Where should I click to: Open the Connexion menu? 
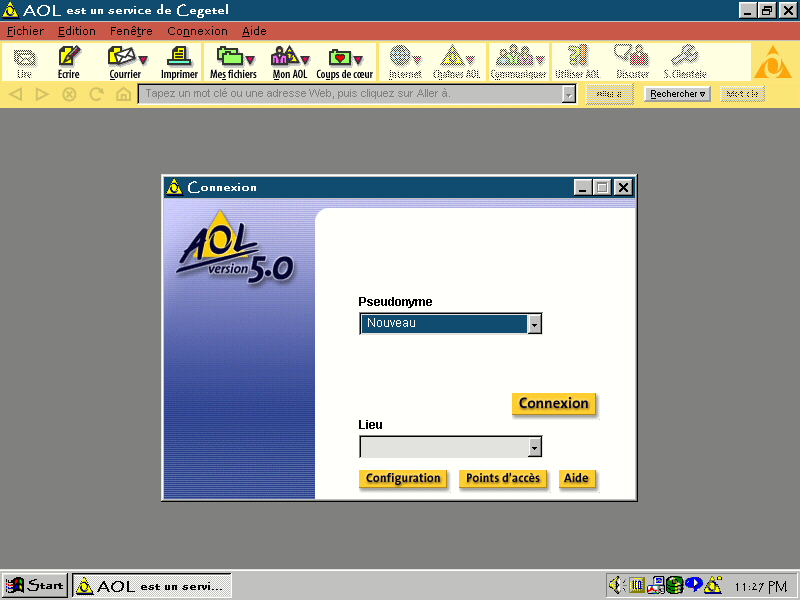coord(197,31)
